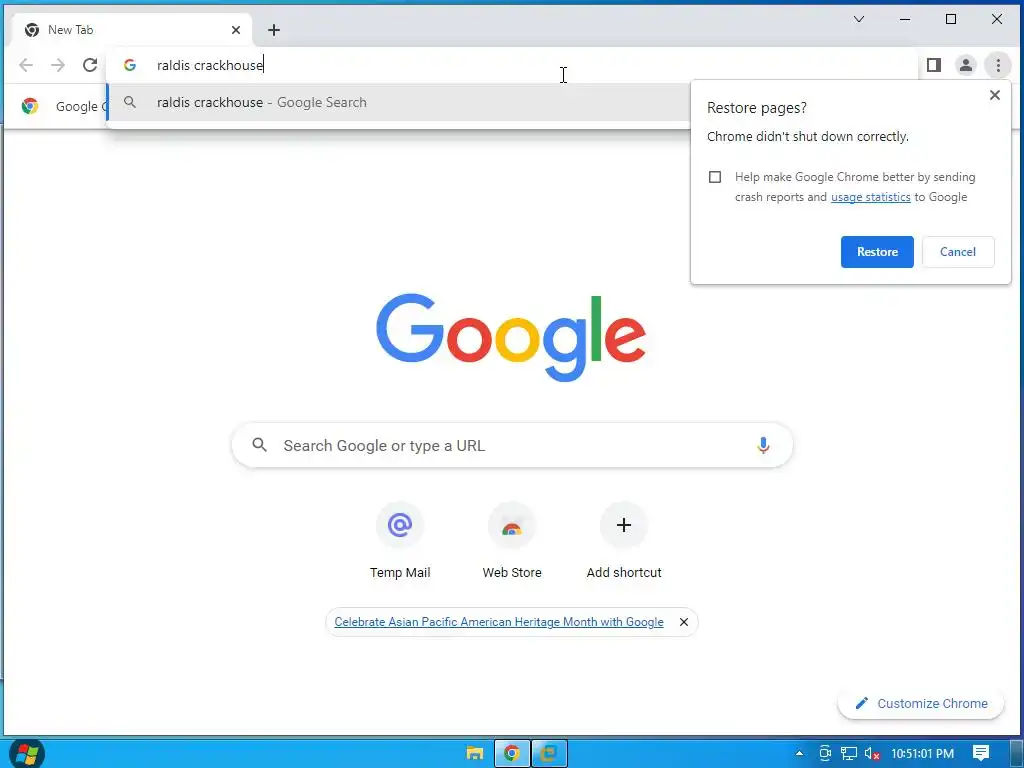Dismiss the Restore pages popup with X
The width and height of the screenshot is (1024, 768).
click(x=995, y=95)
